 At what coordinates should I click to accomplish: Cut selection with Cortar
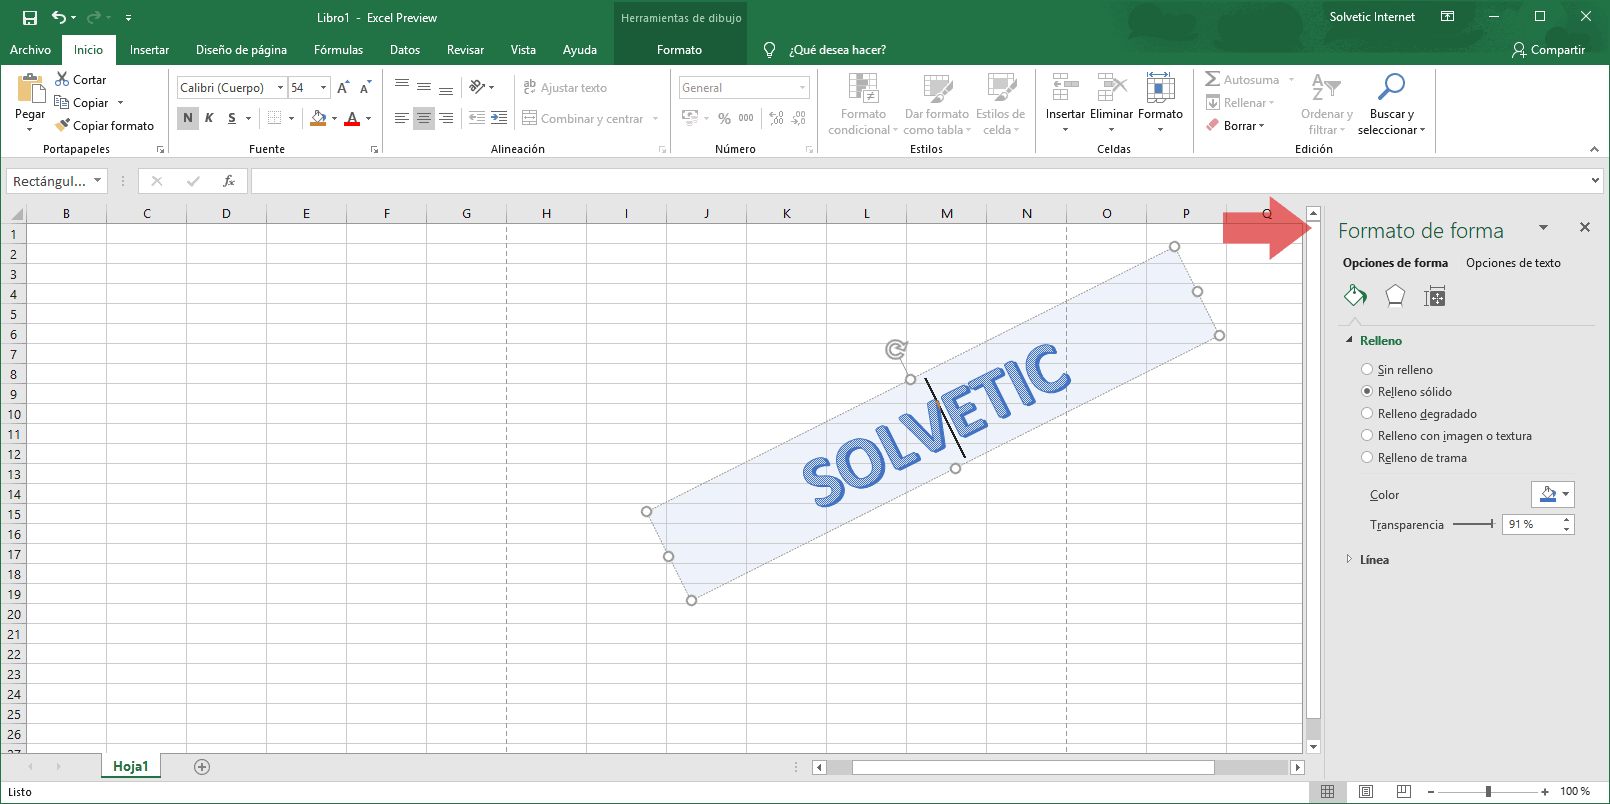[x=80, y=80]
